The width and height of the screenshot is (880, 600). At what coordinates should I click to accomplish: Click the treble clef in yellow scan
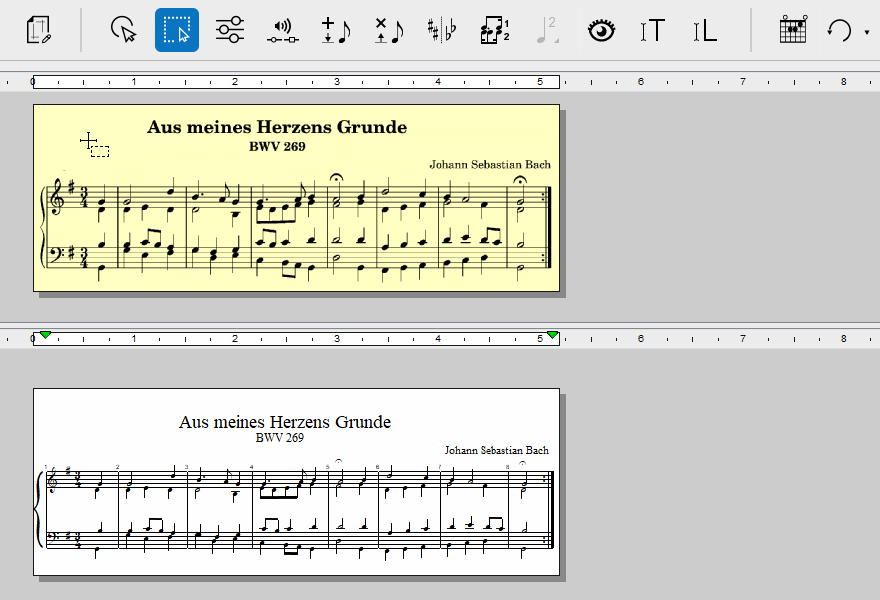(x=57, y=197)
